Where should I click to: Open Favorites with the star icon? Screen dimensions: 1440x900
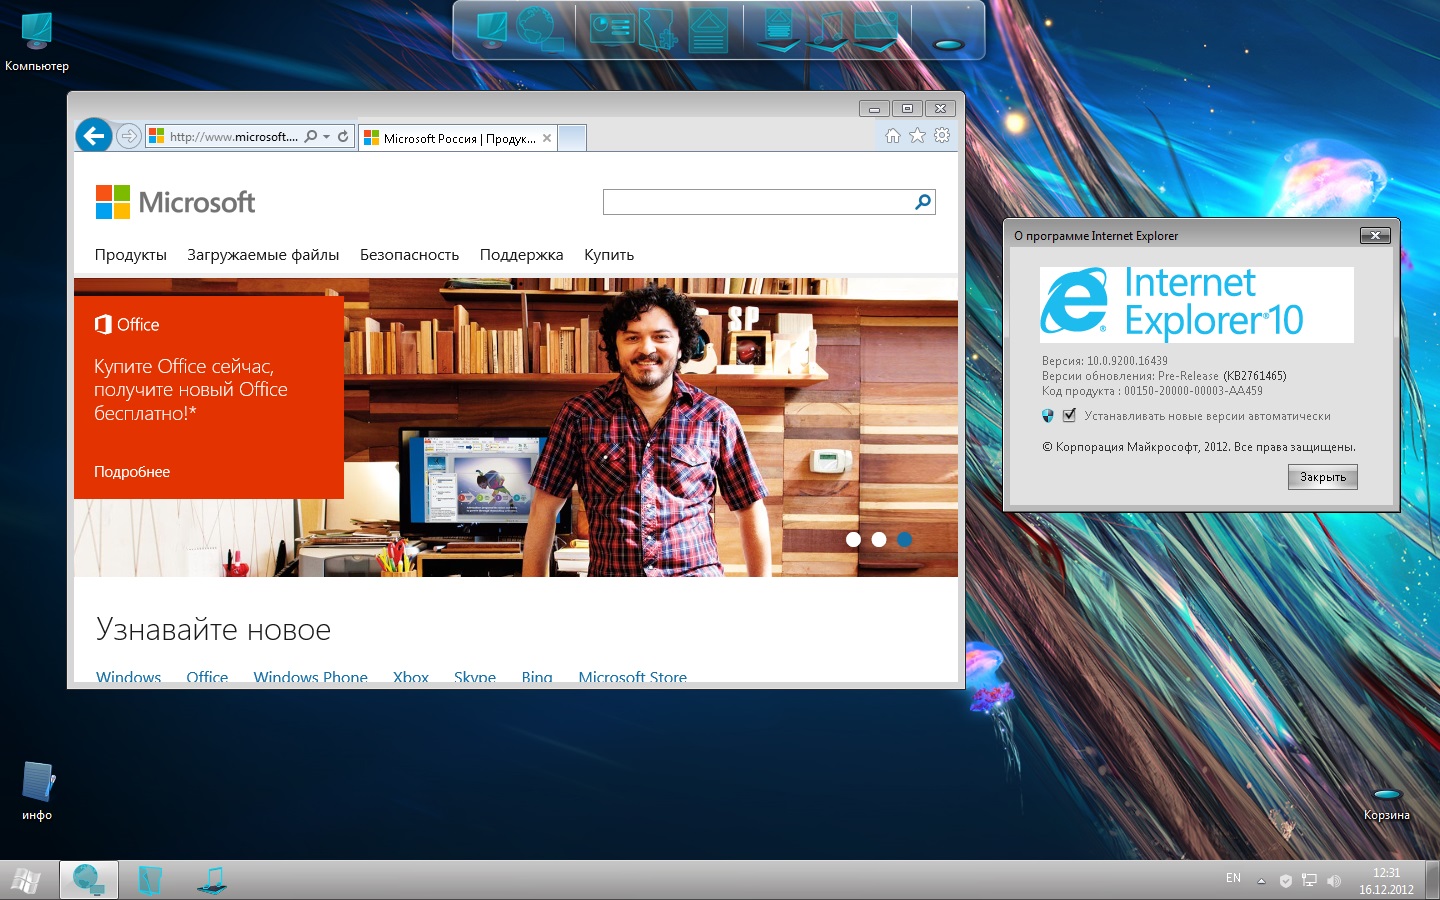917,136
